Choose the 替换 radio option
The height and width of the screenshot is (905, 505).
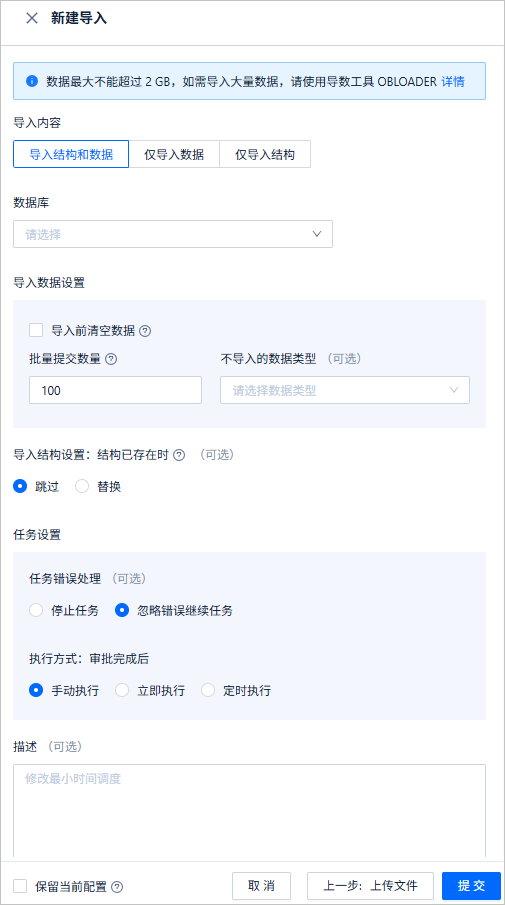click(x=82, y=487)
